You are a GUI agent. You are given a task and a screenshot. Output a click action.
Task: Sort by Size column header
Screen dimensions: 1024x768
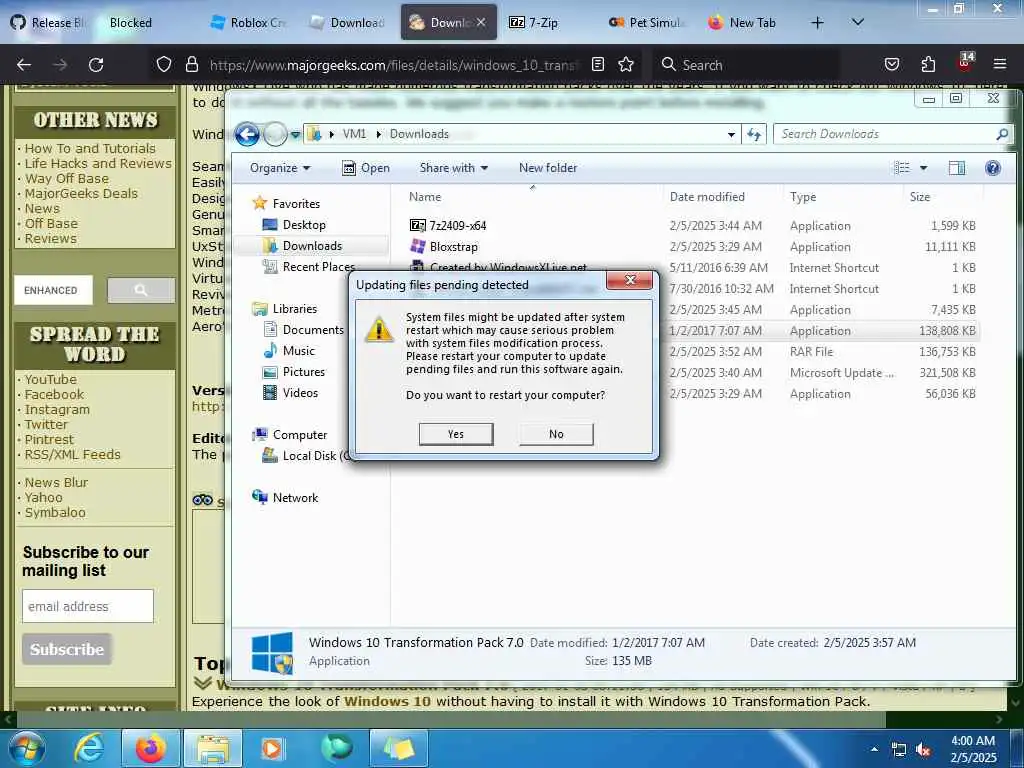tap(920, 197)
